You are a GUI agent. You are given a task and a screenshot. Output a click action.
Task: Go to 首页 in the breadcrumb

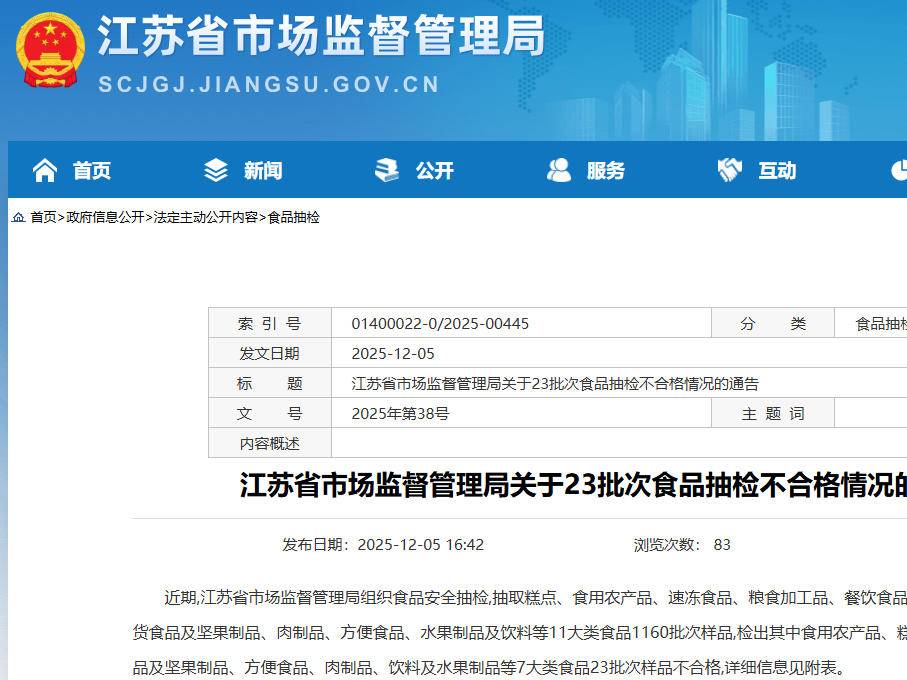[x=43, y=217]
